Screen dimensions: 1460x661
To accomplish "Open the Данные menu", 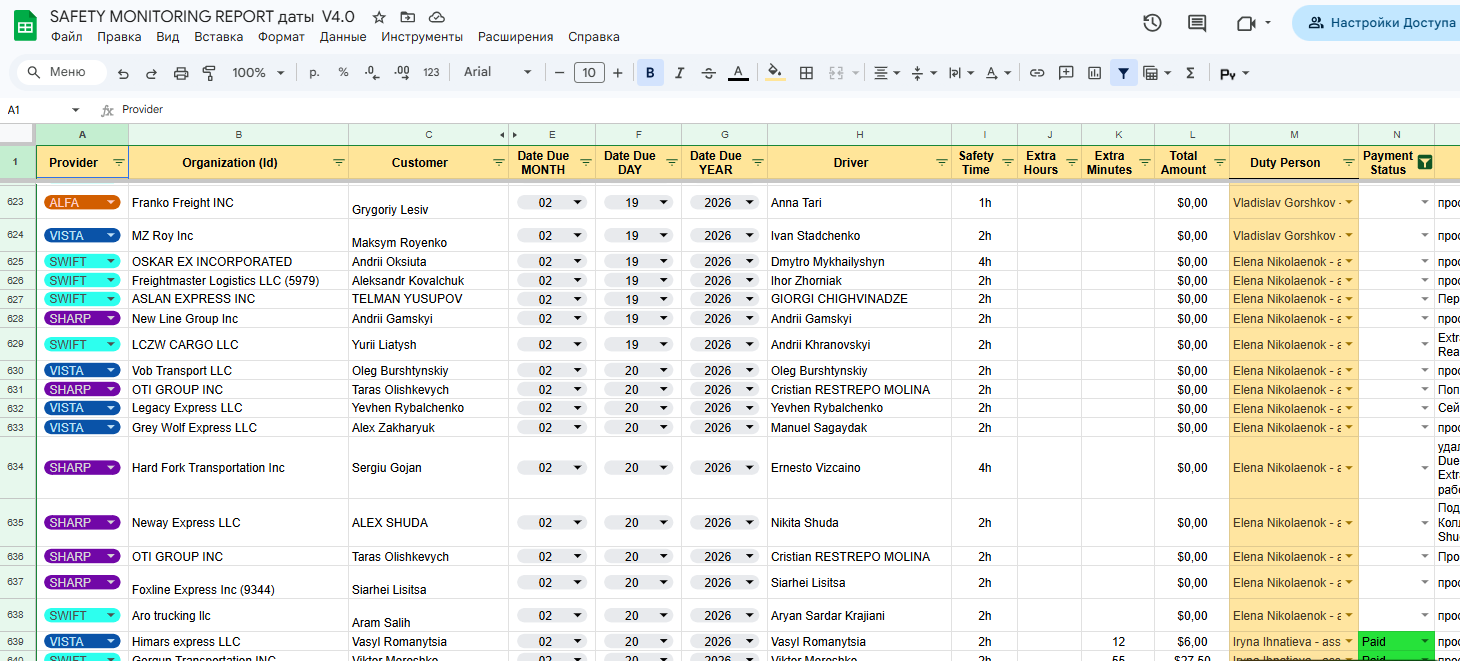I will coord(343,37).
